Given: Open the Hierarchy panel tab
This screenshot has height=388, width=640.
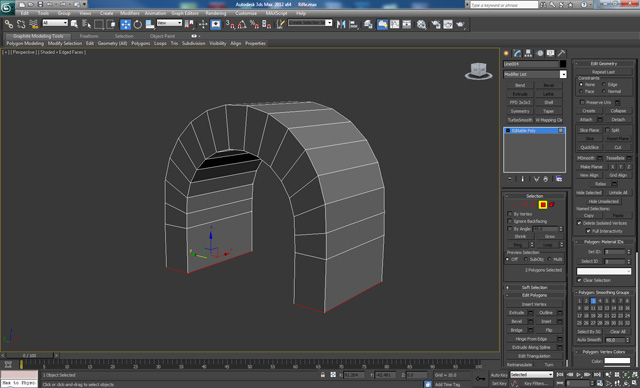Looking at the screenshot, I should (x=529, y=53).
